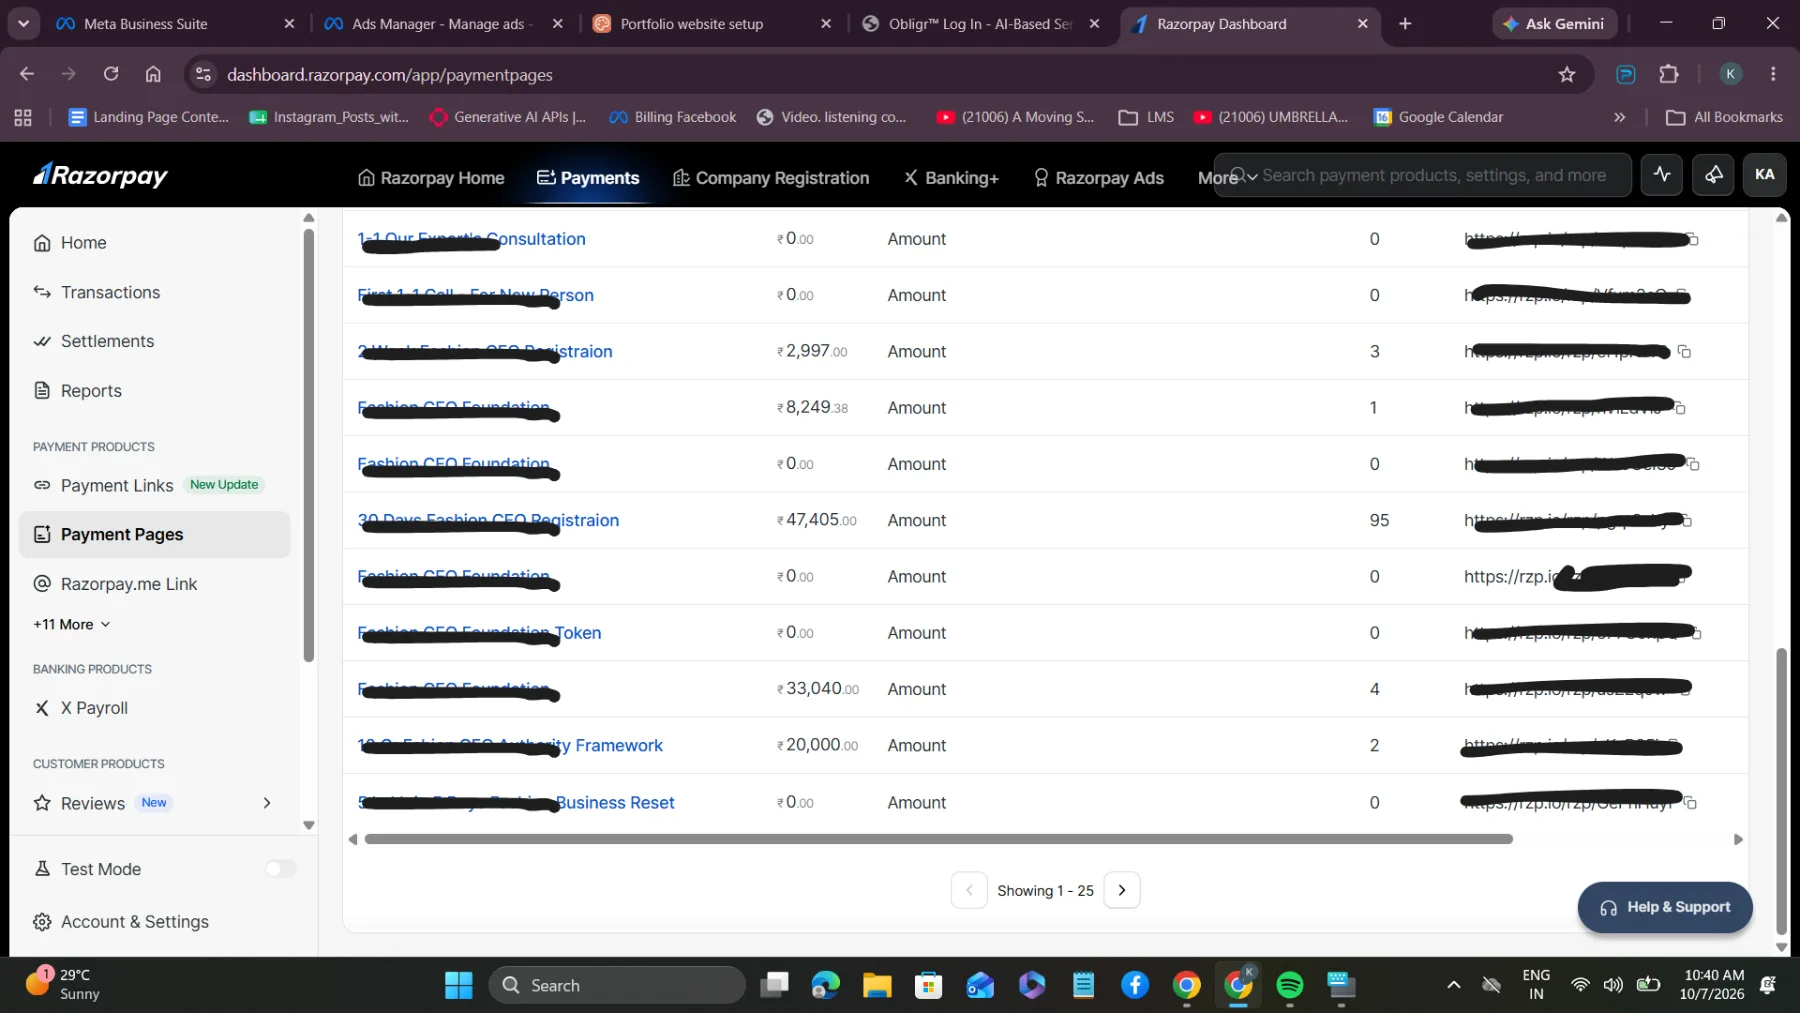Open Settlements in the sidebar

point(107,342)
